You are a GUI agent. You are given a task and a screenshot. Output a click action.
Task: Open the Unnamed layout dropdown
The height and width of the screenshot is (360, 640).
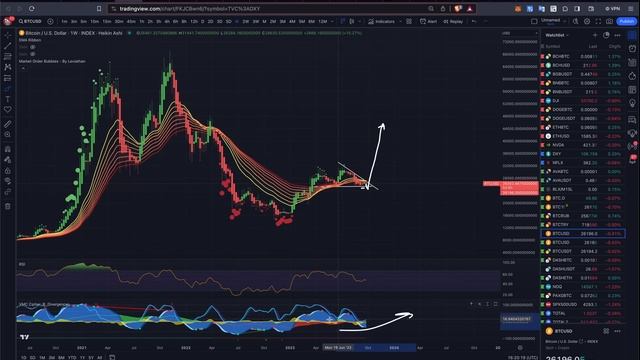point(553,21)
